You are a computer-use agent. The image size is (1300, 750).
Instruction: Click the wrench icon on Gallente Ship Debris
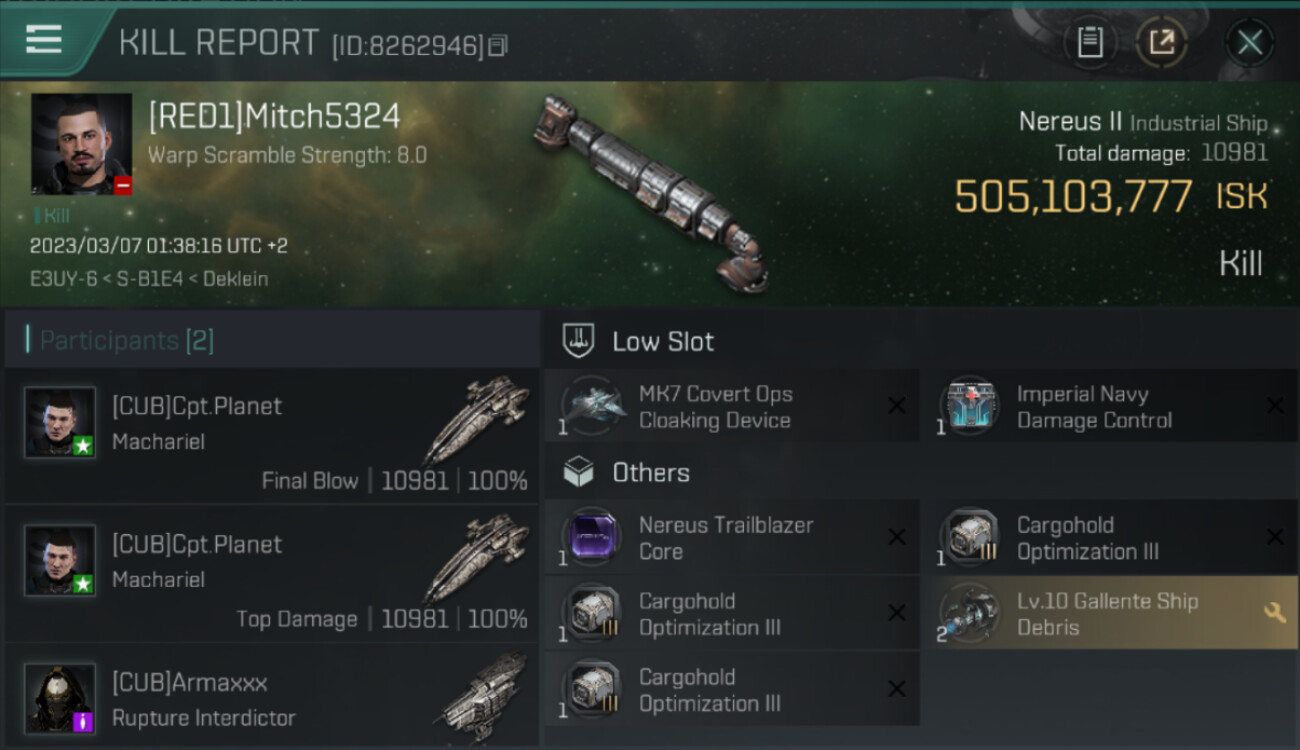click(1275, 613)
